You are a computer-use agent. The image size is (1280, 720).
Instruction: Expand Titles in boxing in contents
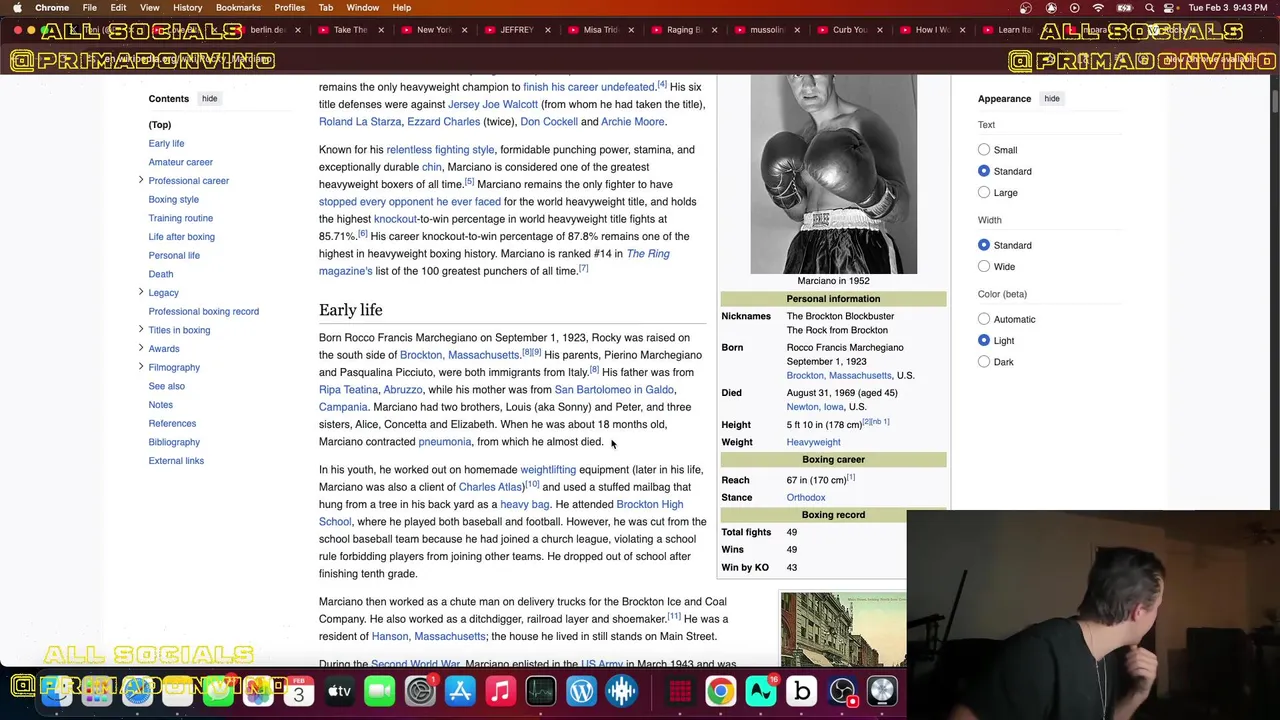tap(141, 329)
